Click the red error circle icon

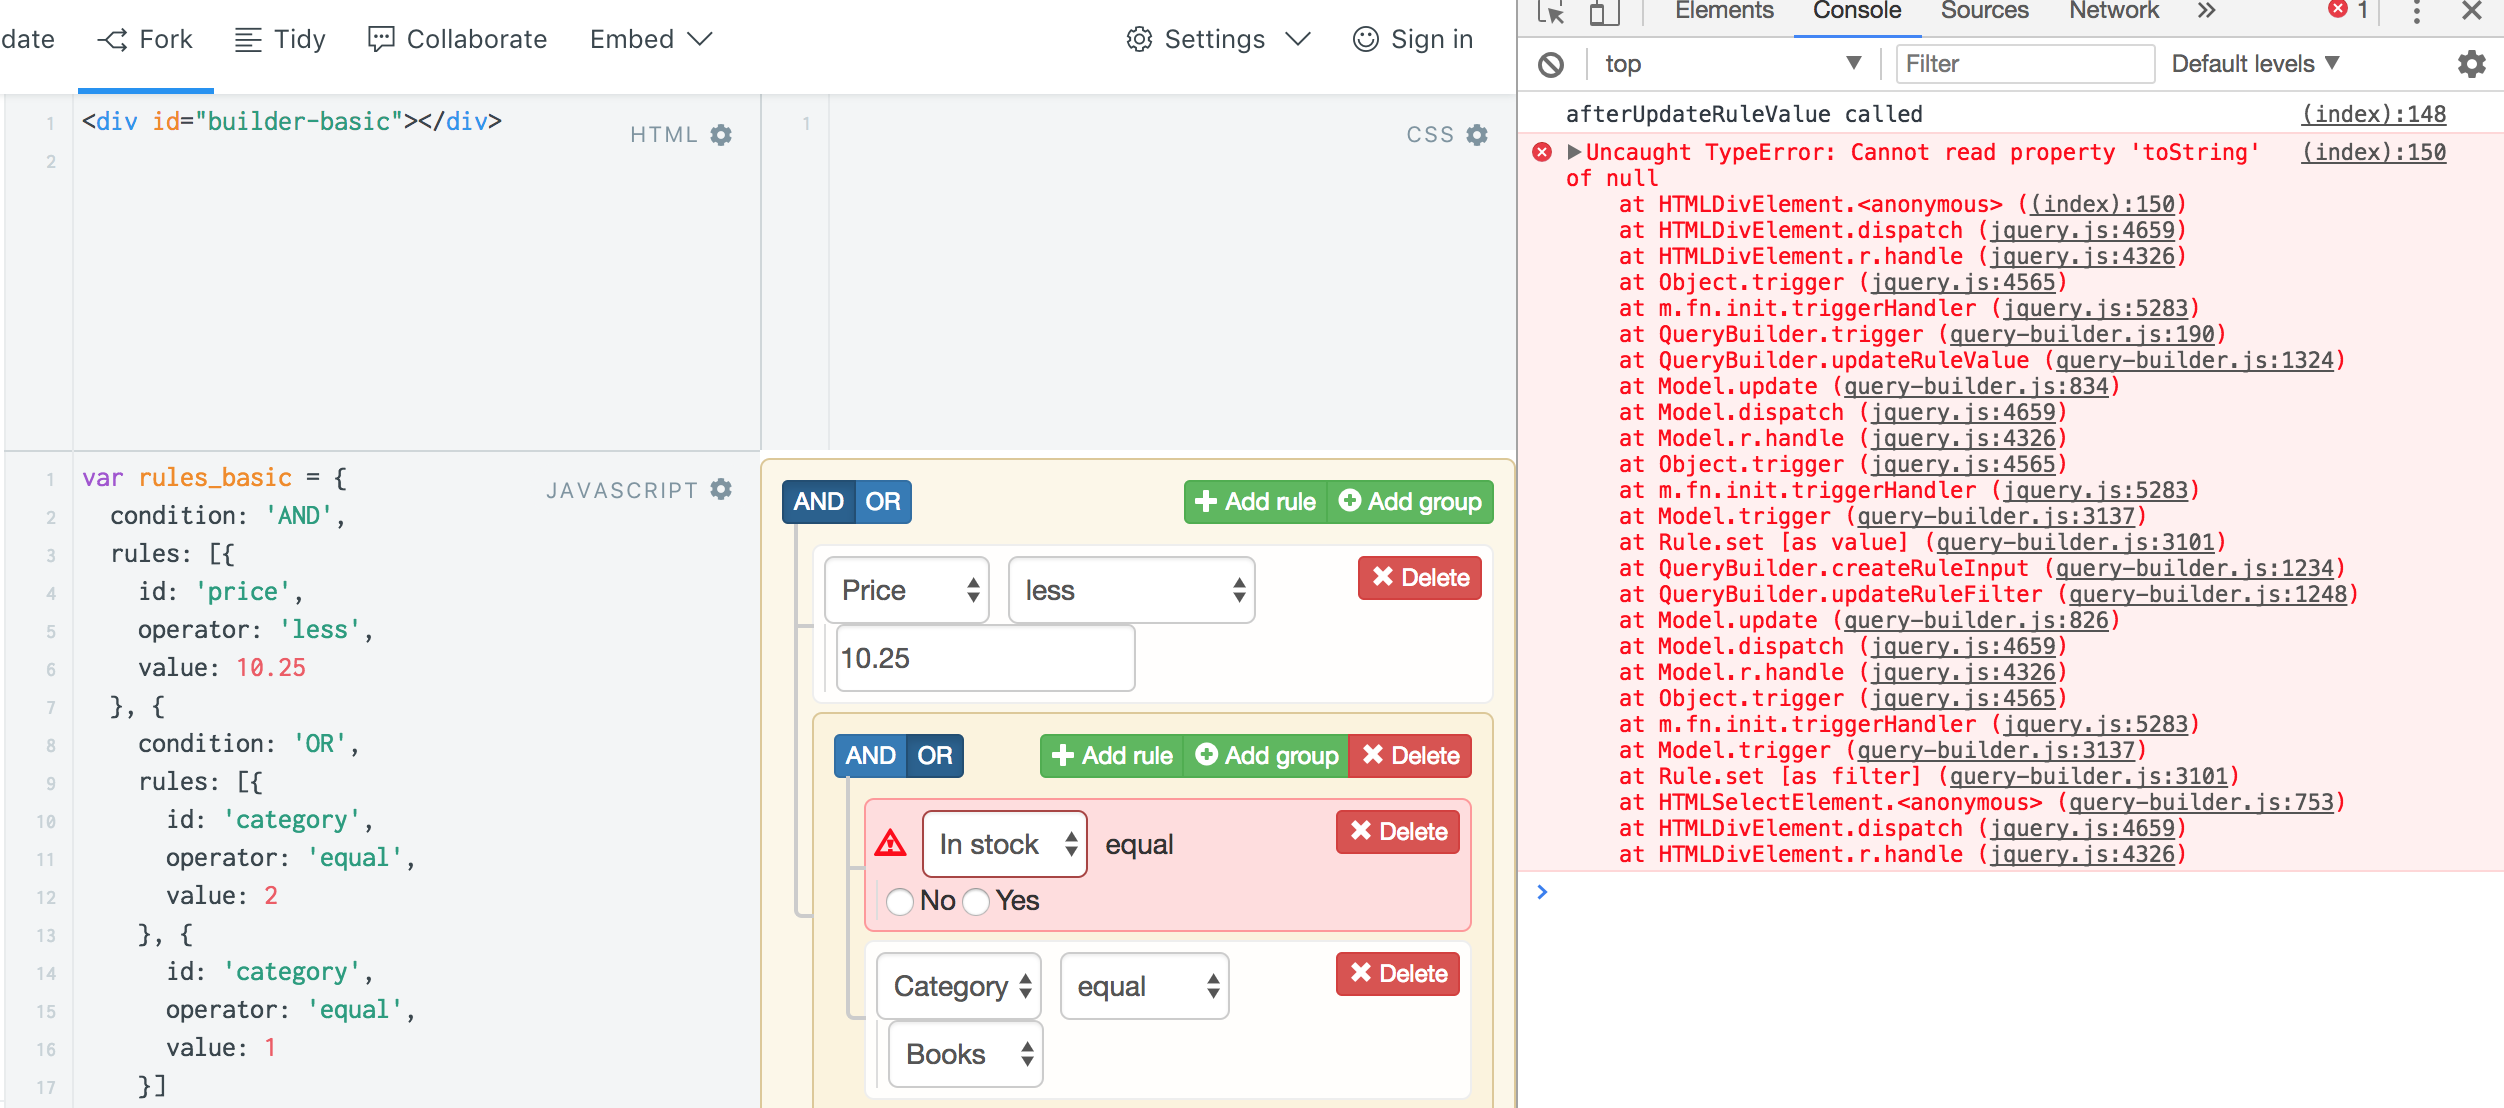tap(1543, 152)
